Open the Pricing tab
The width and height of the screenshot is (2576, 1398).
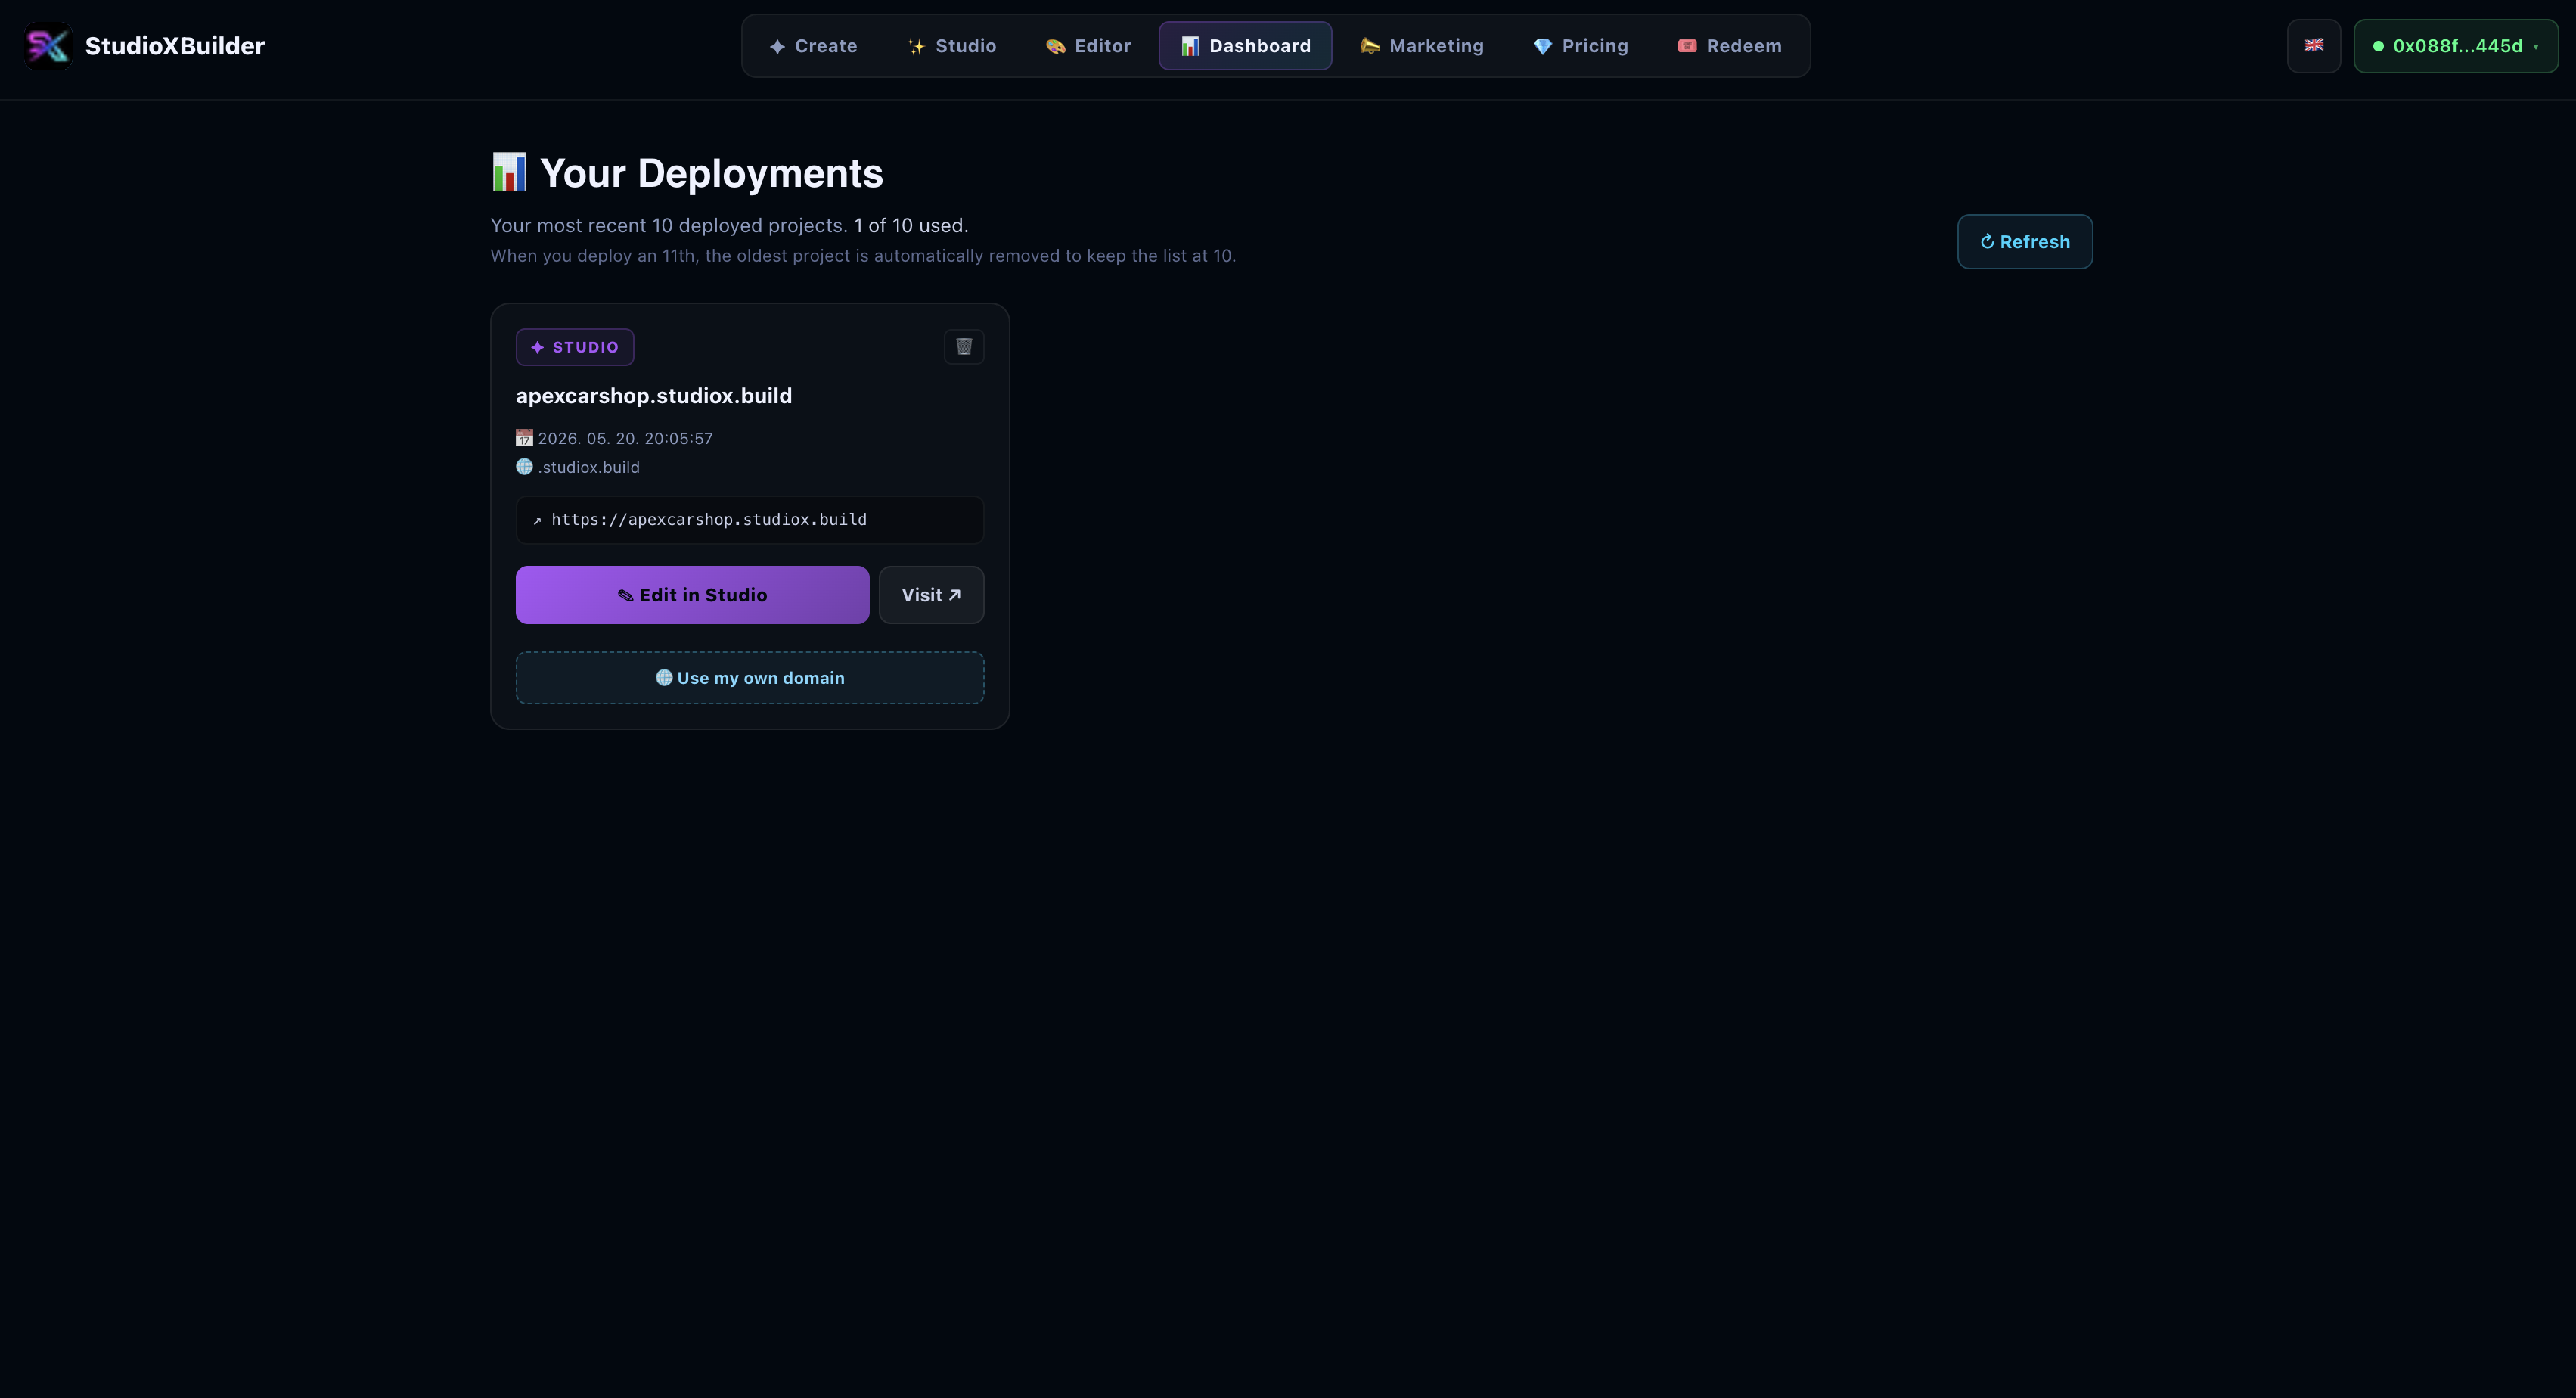coord(1581,46)
